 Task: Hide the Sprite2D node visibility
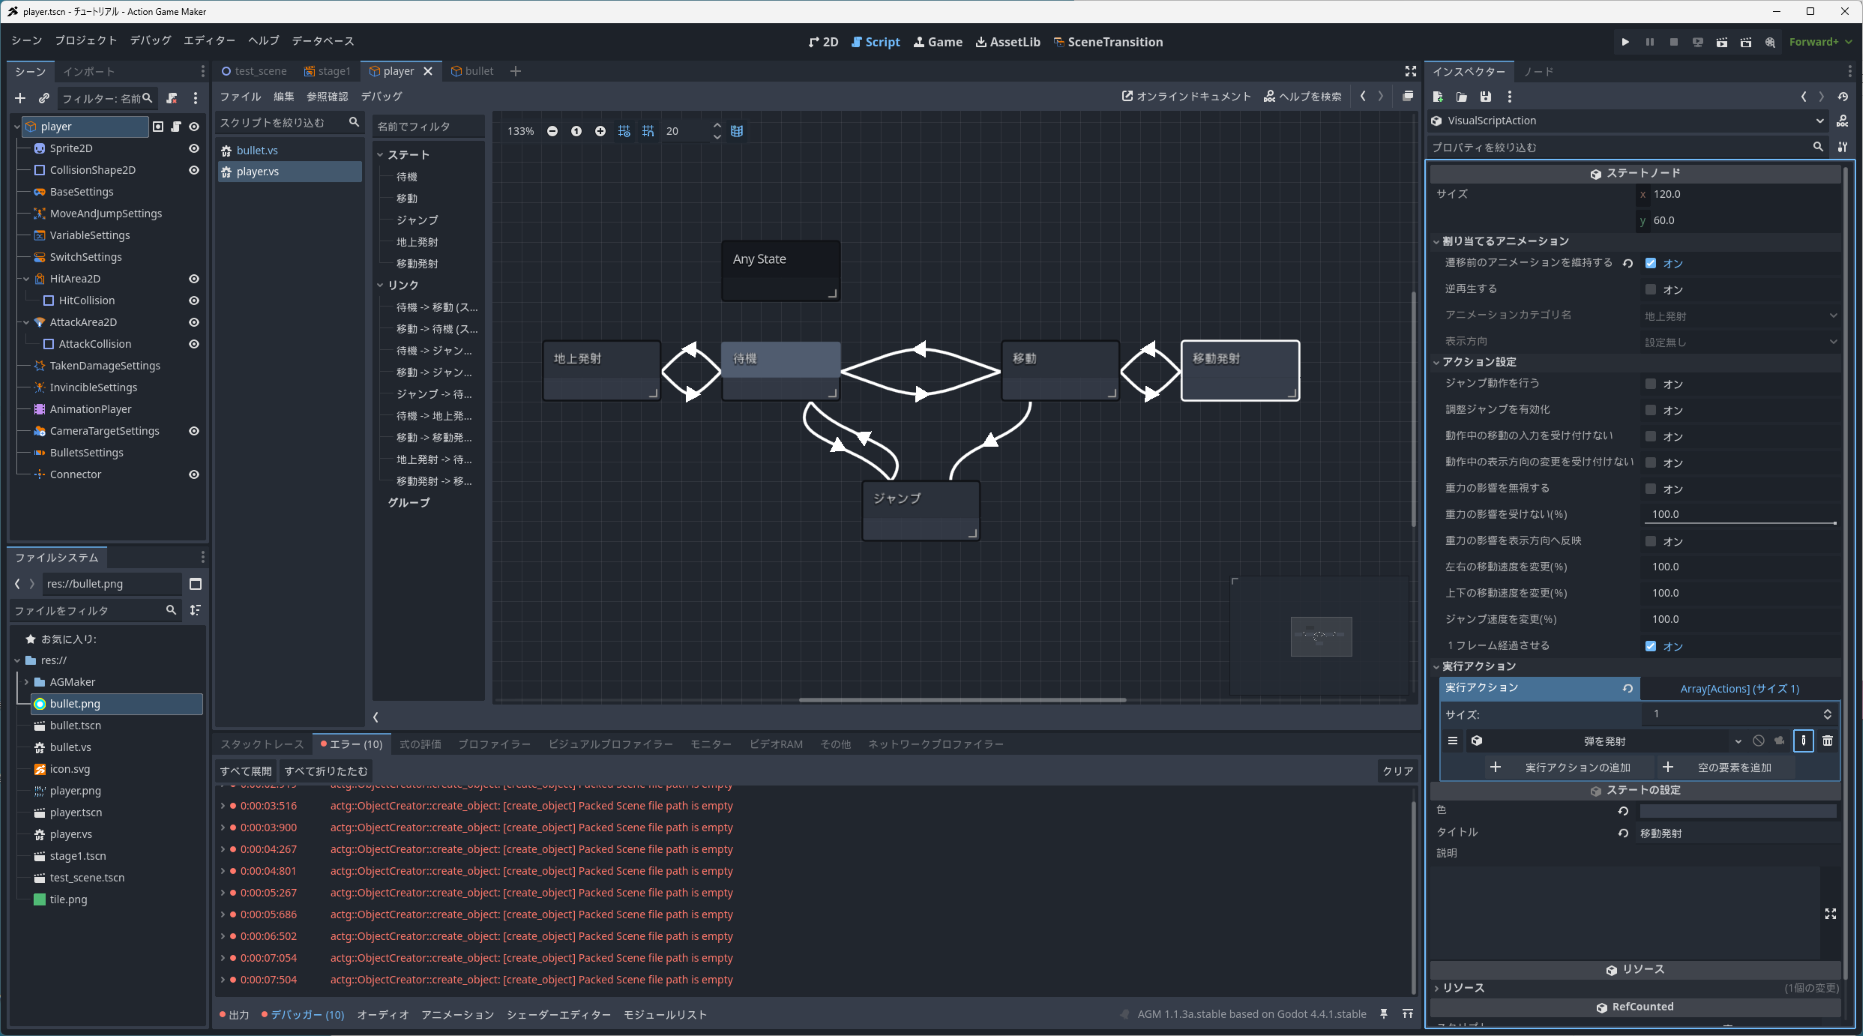pos(194,148)
